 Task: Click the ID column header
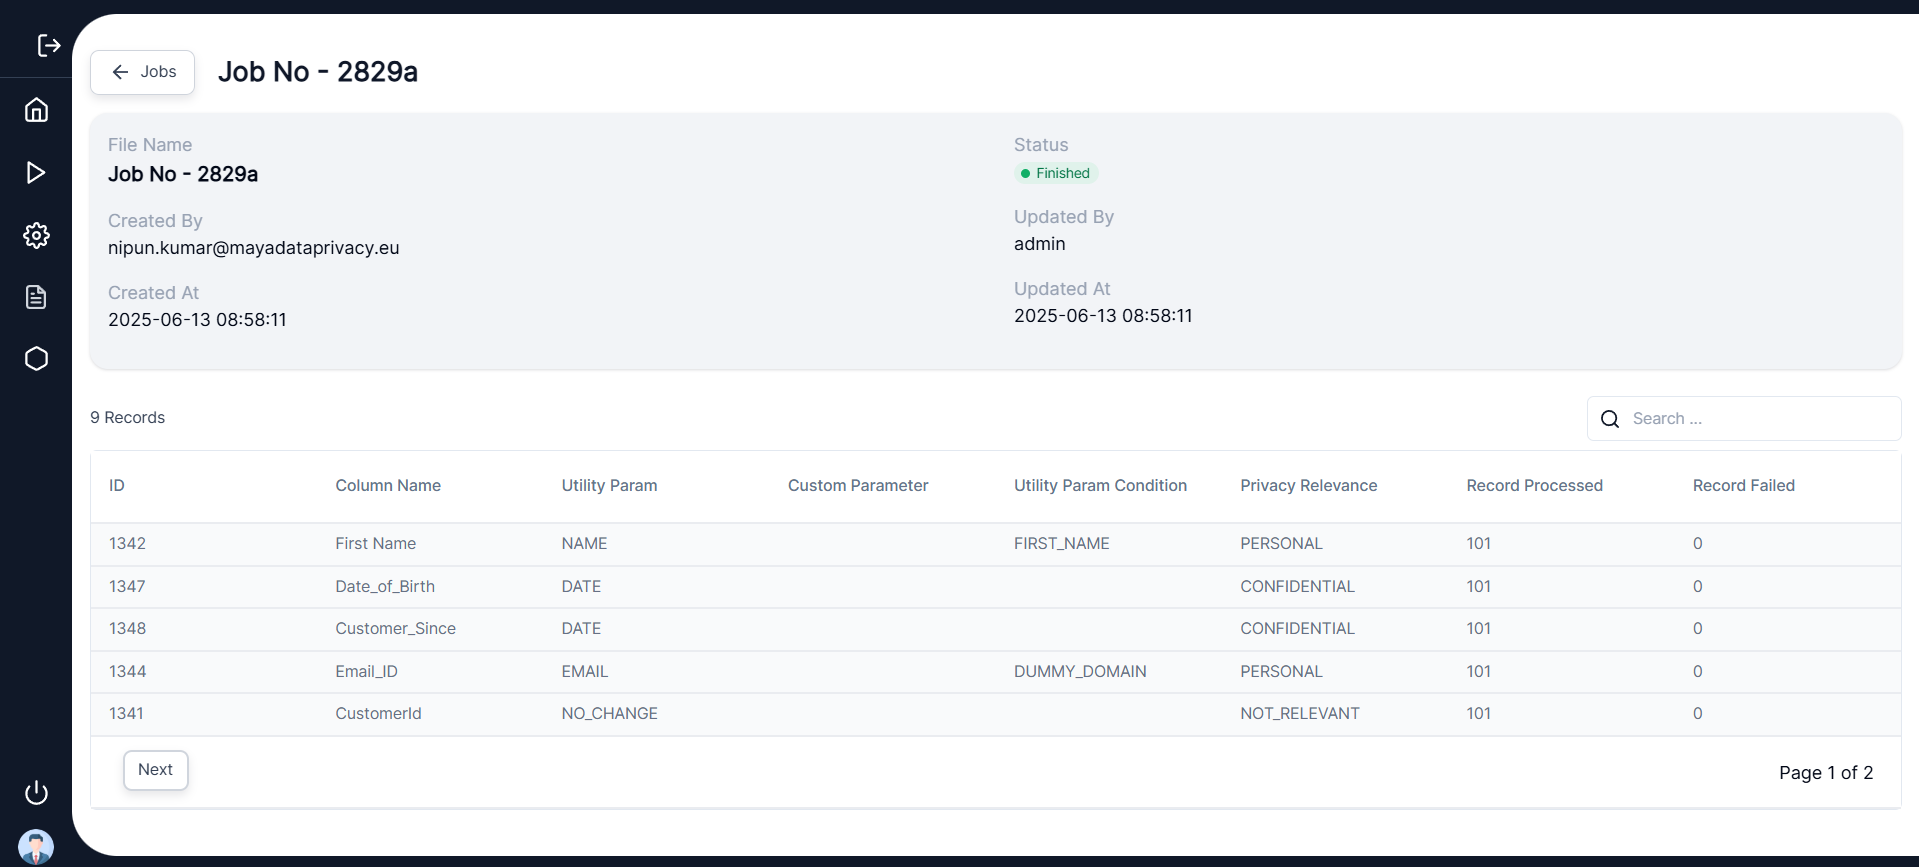[117, 486]
